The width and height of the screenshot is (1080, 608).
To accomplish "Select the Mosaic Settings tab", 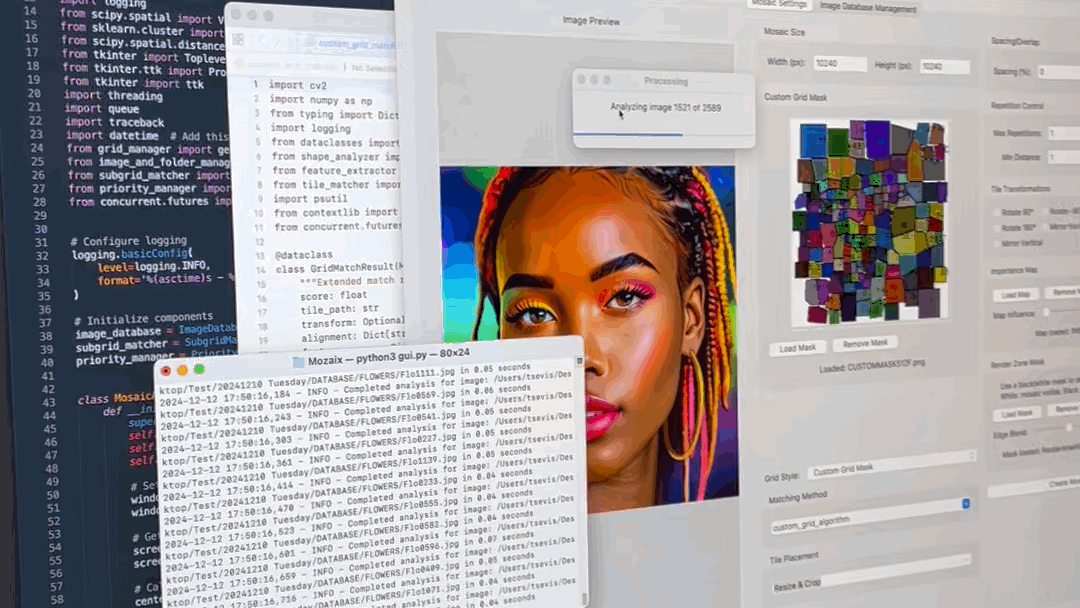I will 780,4.
